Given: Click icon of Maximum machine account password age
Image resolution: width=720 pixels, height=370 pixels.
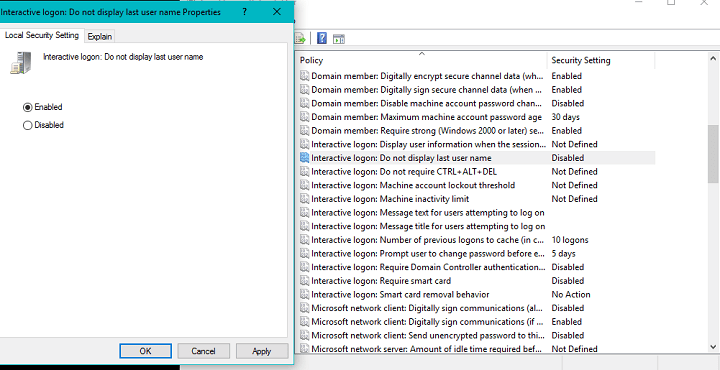Looking at the screenshot, I should 304,117.
